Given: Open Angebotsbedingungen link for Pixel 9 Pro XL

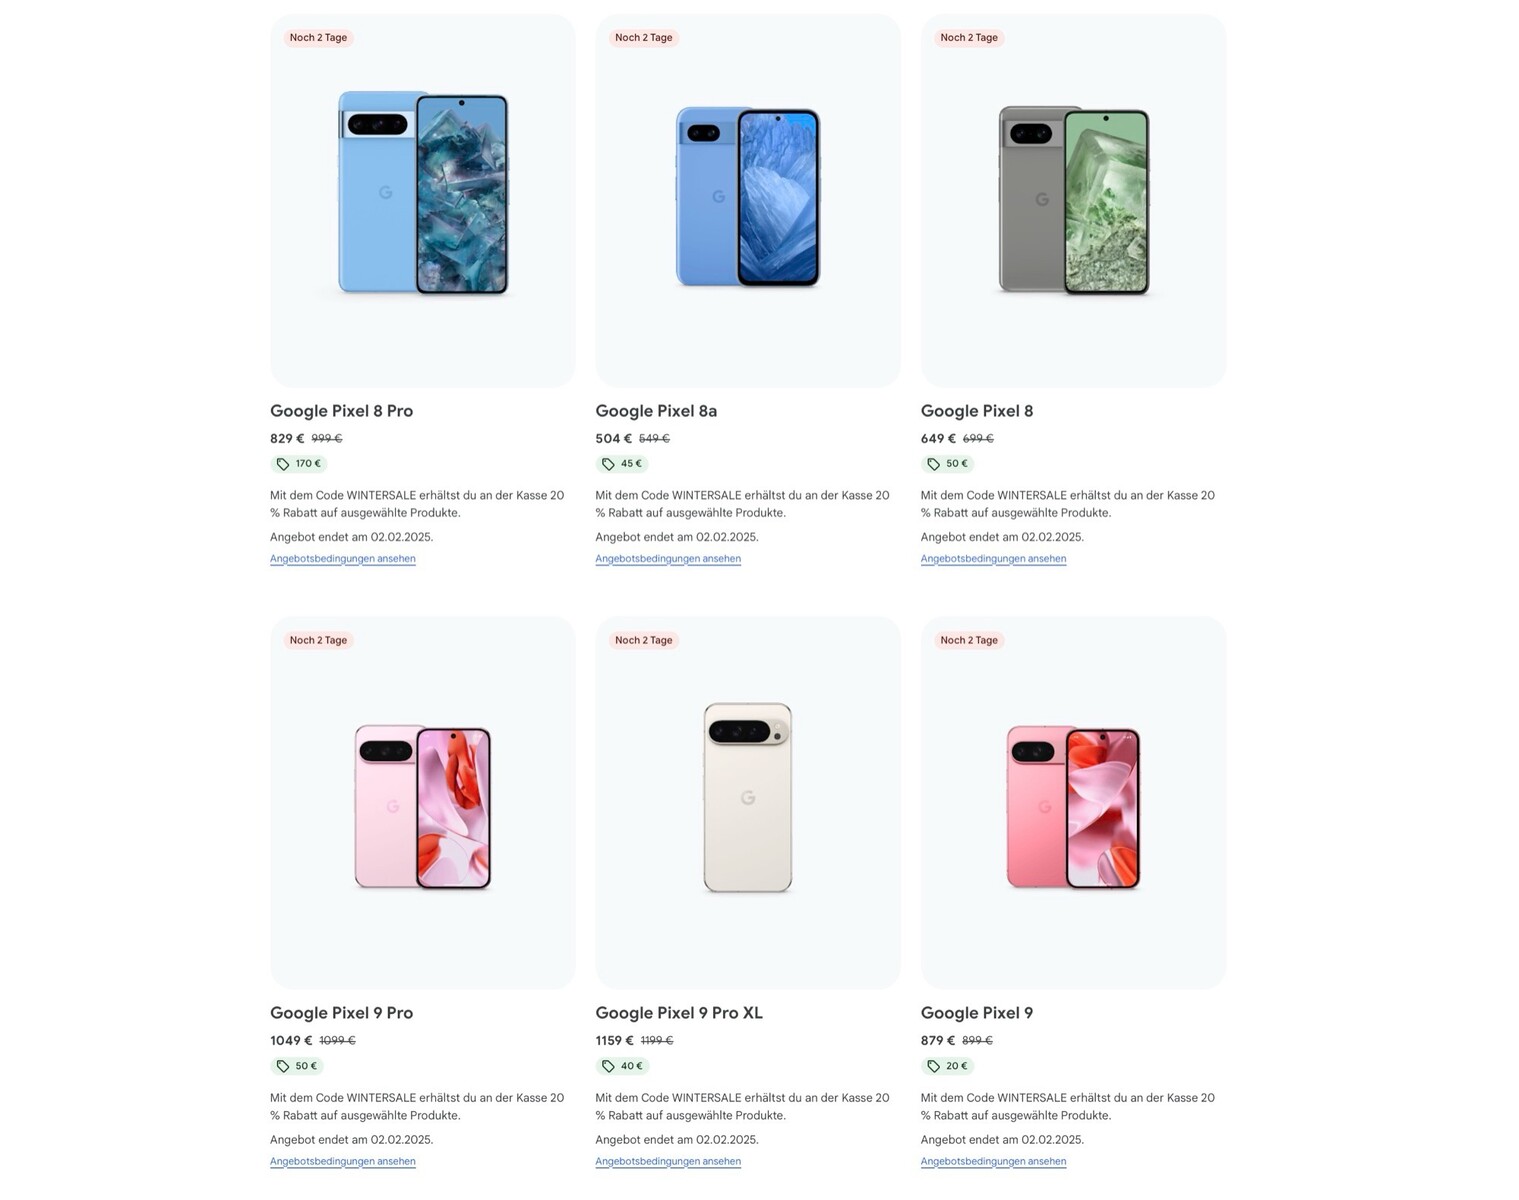Looking at the screenshot, I should pos(668,1161).
